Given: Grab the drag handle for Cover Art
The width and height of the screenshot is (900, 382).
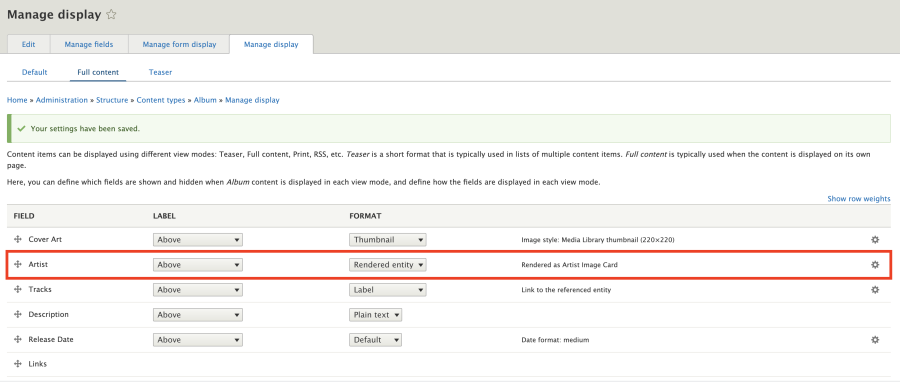Looking at the screenshot, I should tap(18, 239).
